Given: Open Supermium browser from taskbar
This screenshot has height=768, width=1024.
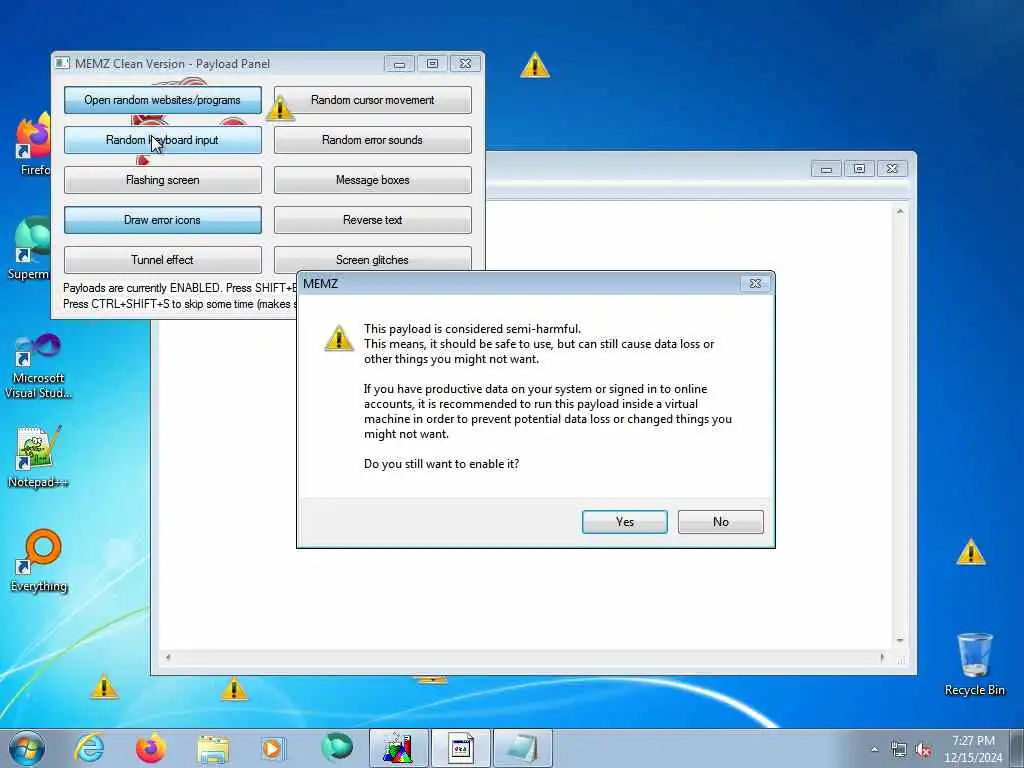Looking at the screenshot, I should 337,748.
